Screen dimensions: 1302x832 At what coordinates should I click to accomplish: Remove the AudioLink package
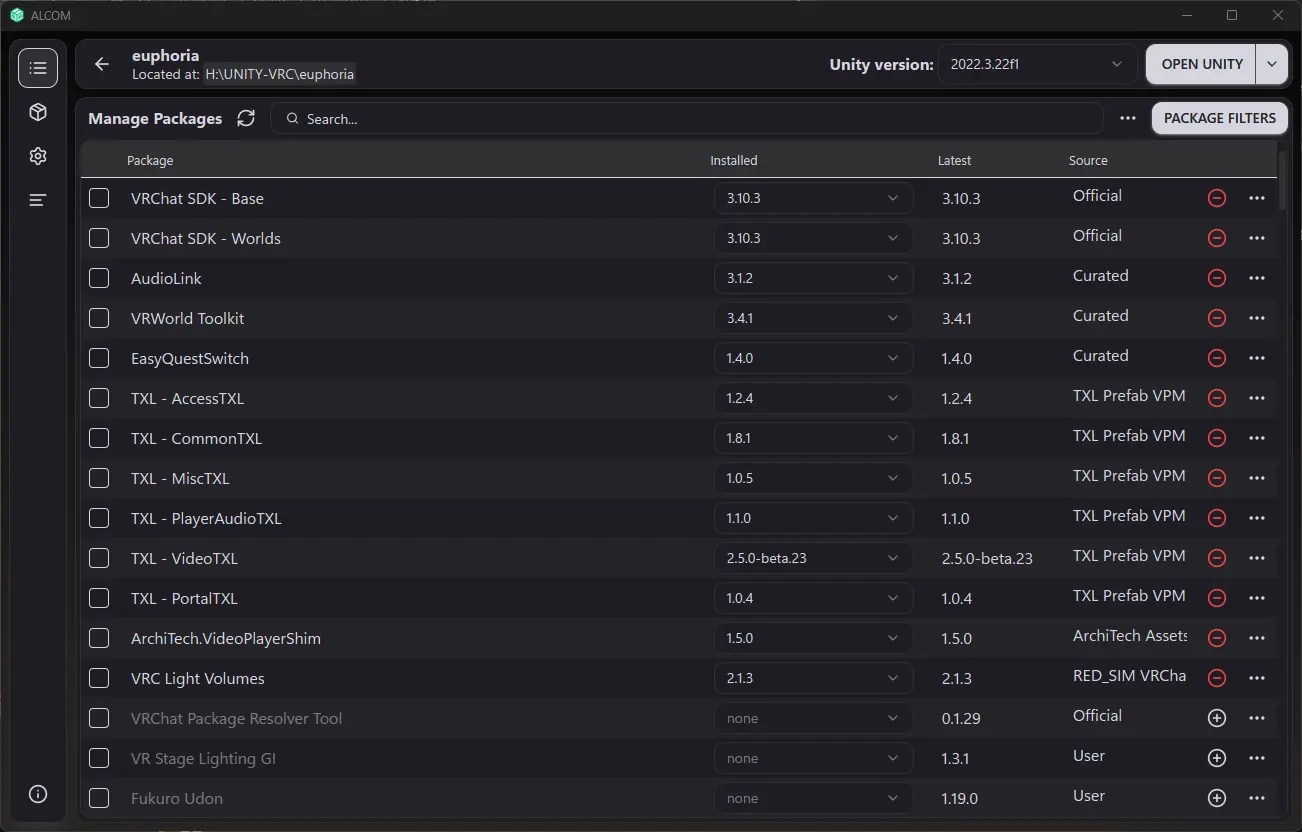point(1217,278)
